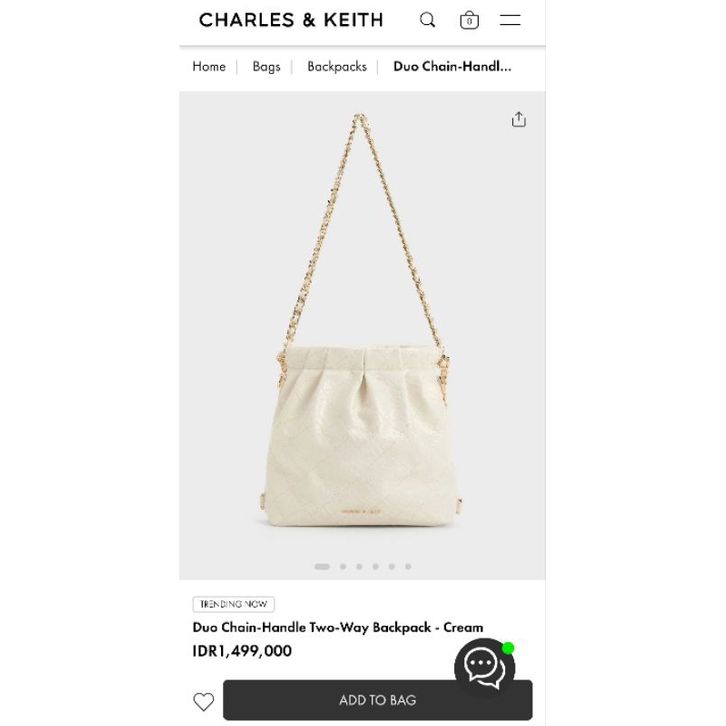
Task: Go to Home breadcrumb
Action: tap(209, 67)
